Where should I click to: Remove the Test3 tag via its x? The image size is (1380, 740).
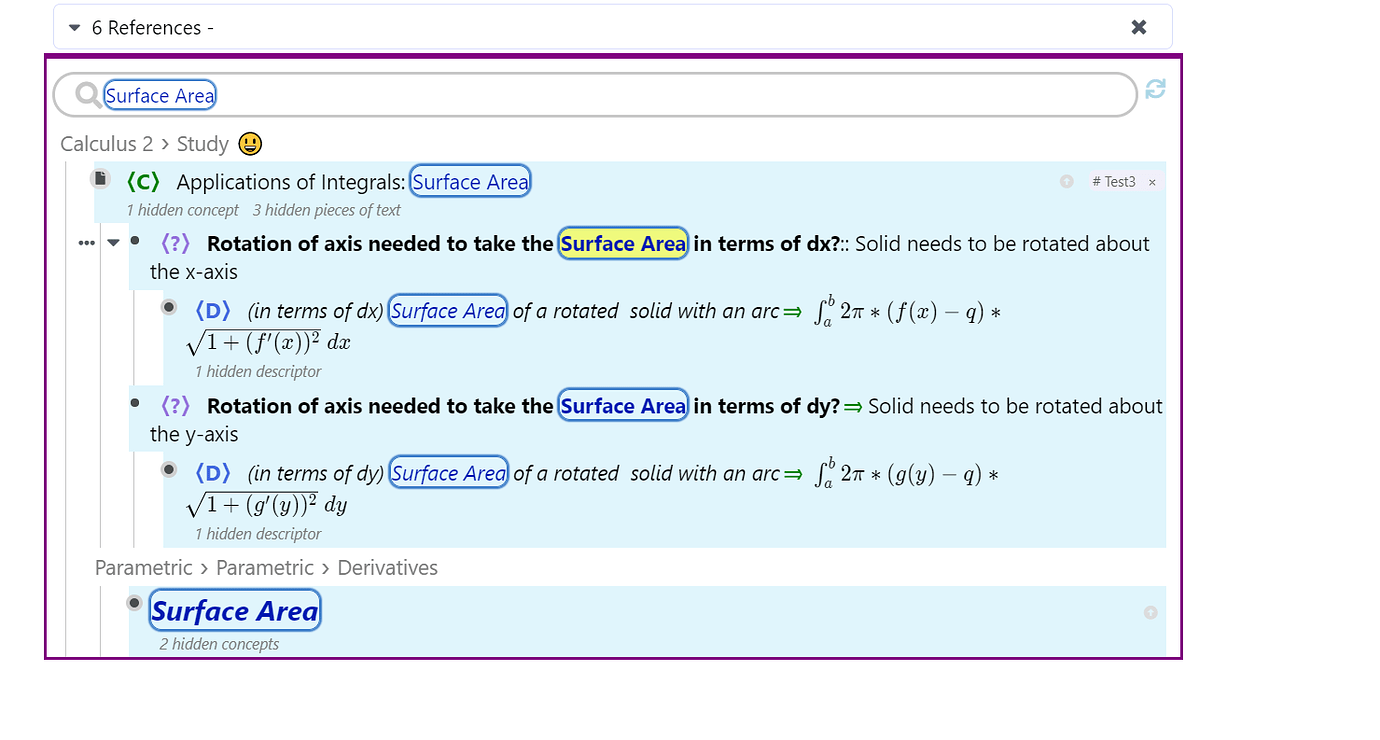point(1152,182)
